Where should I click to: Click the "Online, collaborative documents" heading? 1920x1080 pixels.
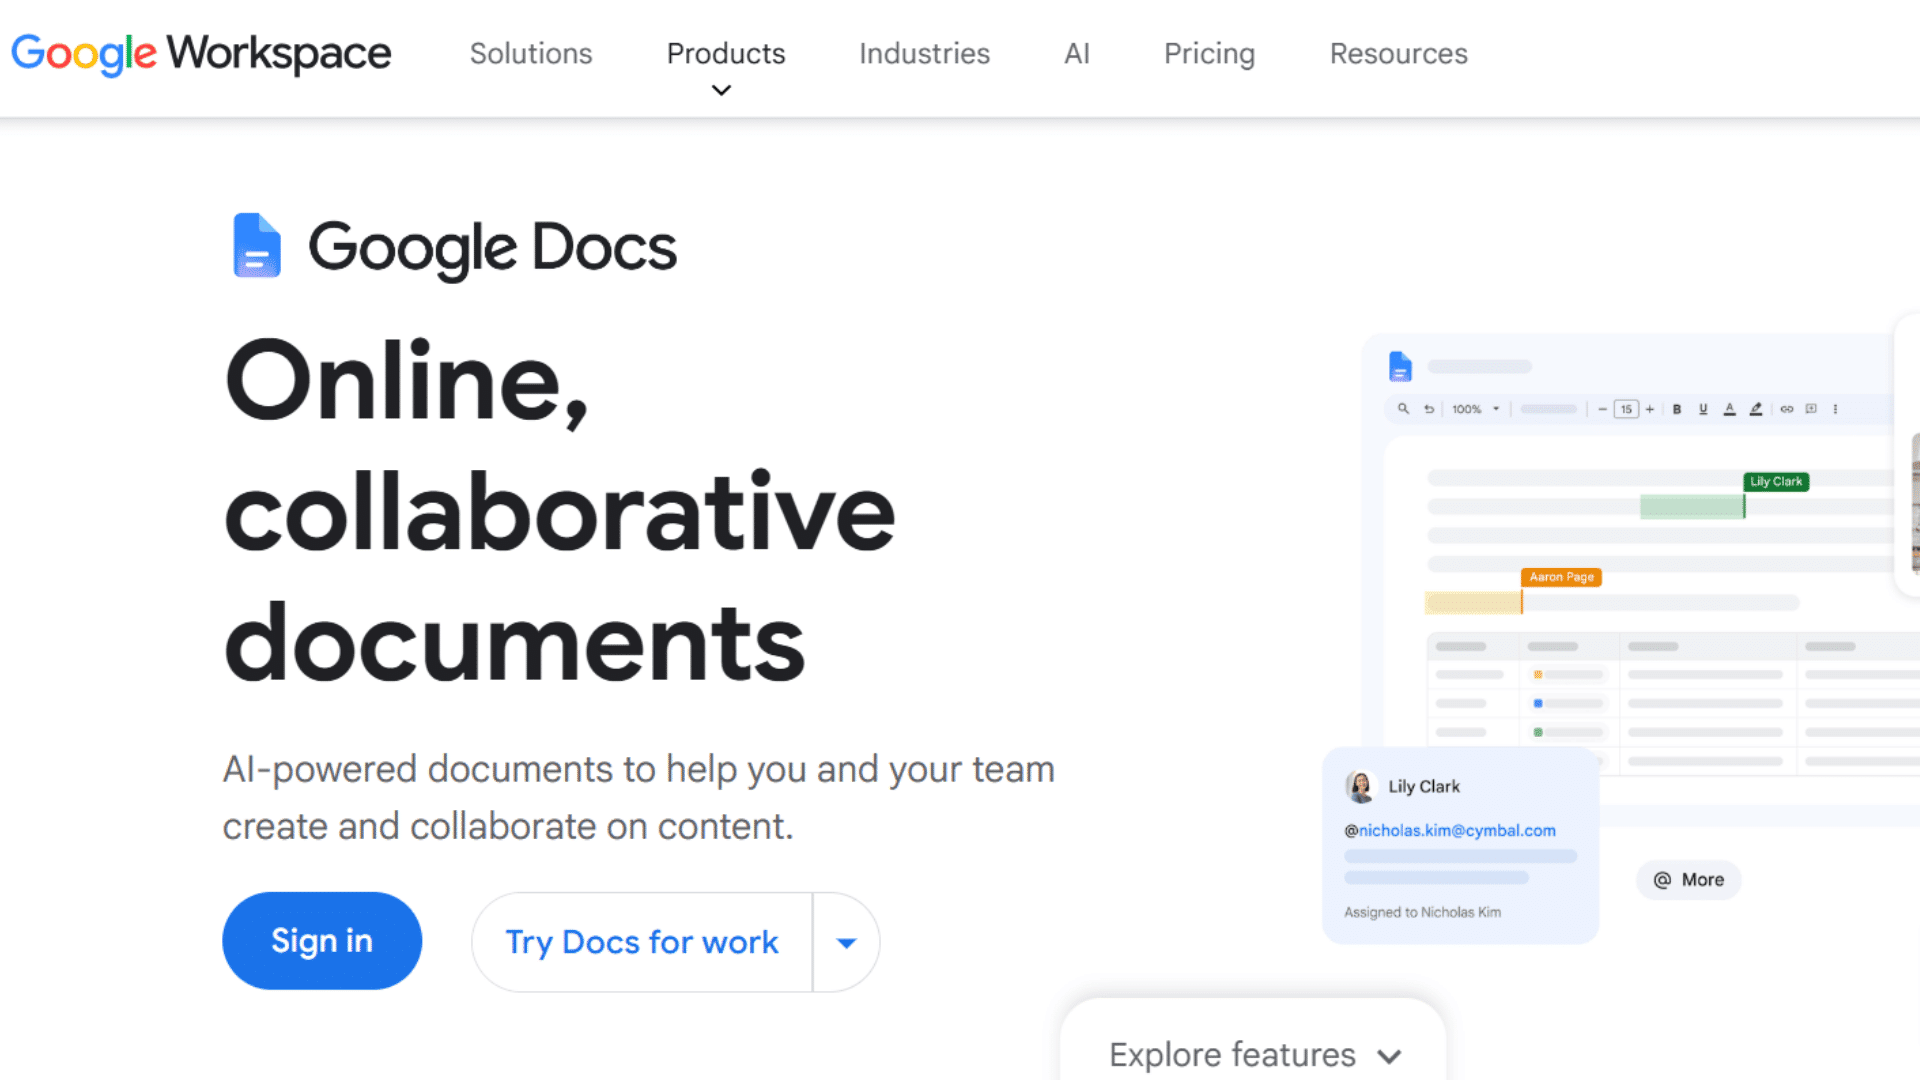pyautogui.click(x=560, y=510)
